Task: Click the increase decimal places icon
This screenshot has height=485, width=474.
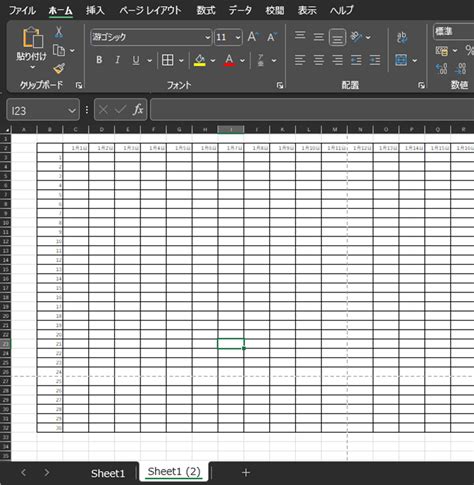Action: point(441,69)
